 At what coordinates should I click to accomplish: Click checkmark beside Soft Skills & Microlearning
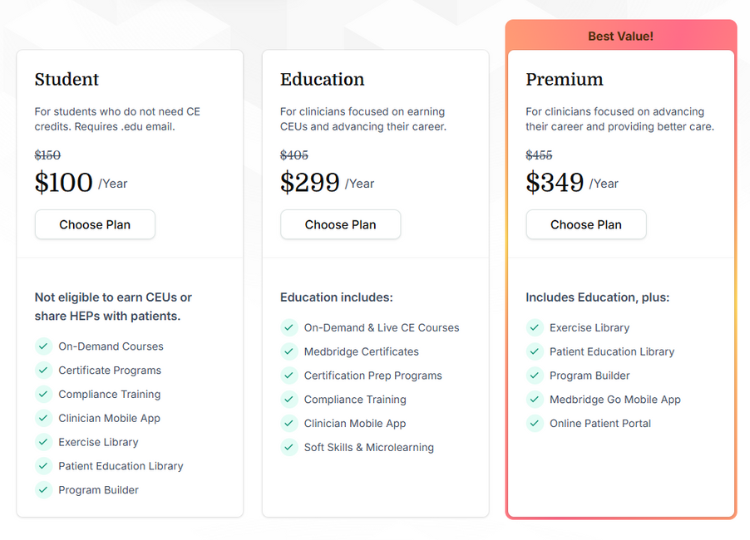point(289,447)
